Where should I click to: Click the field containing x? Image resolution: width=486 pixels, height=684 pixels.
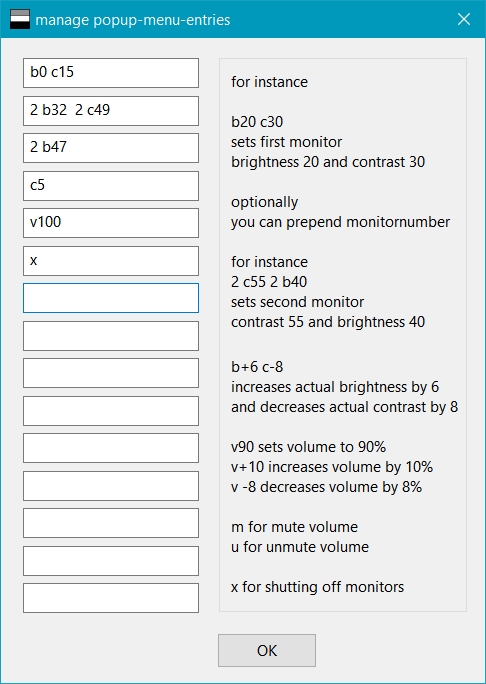pos(111,261)
